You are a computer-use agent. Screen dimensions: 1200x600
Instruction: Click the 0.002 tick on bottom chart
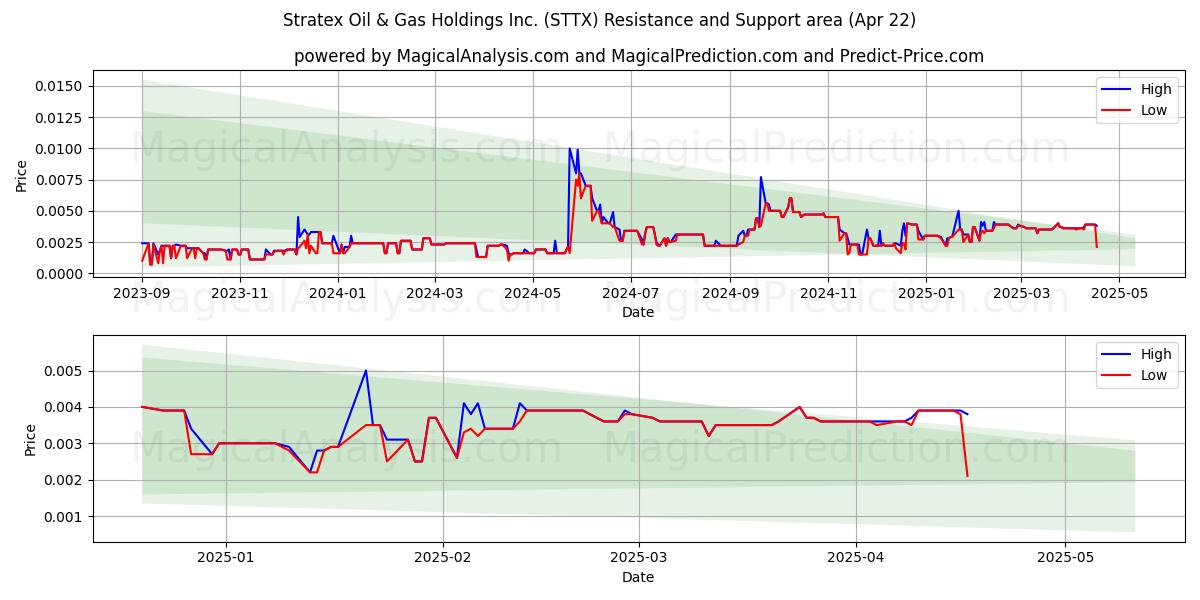64,480
